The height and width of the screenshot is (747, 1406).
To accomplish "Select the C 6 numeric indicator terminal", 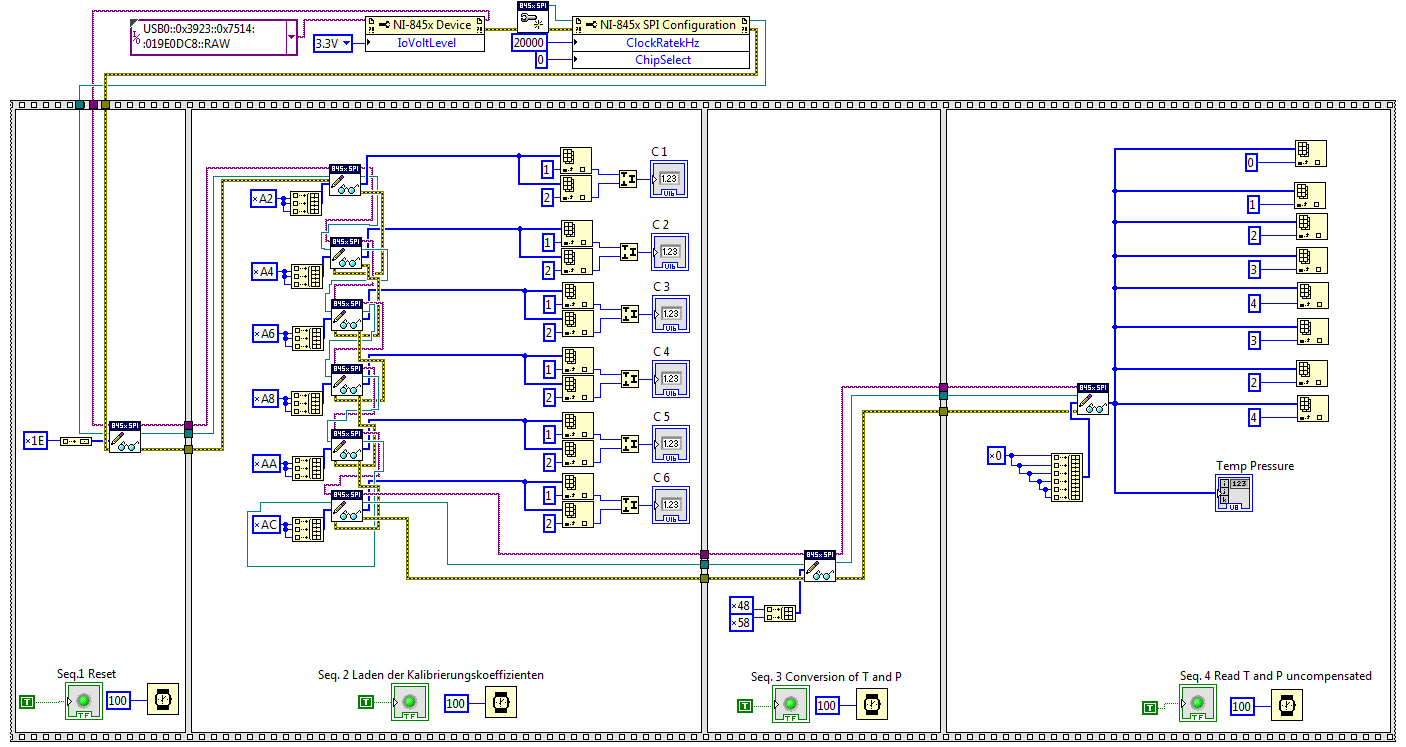I will pos(671,504).
